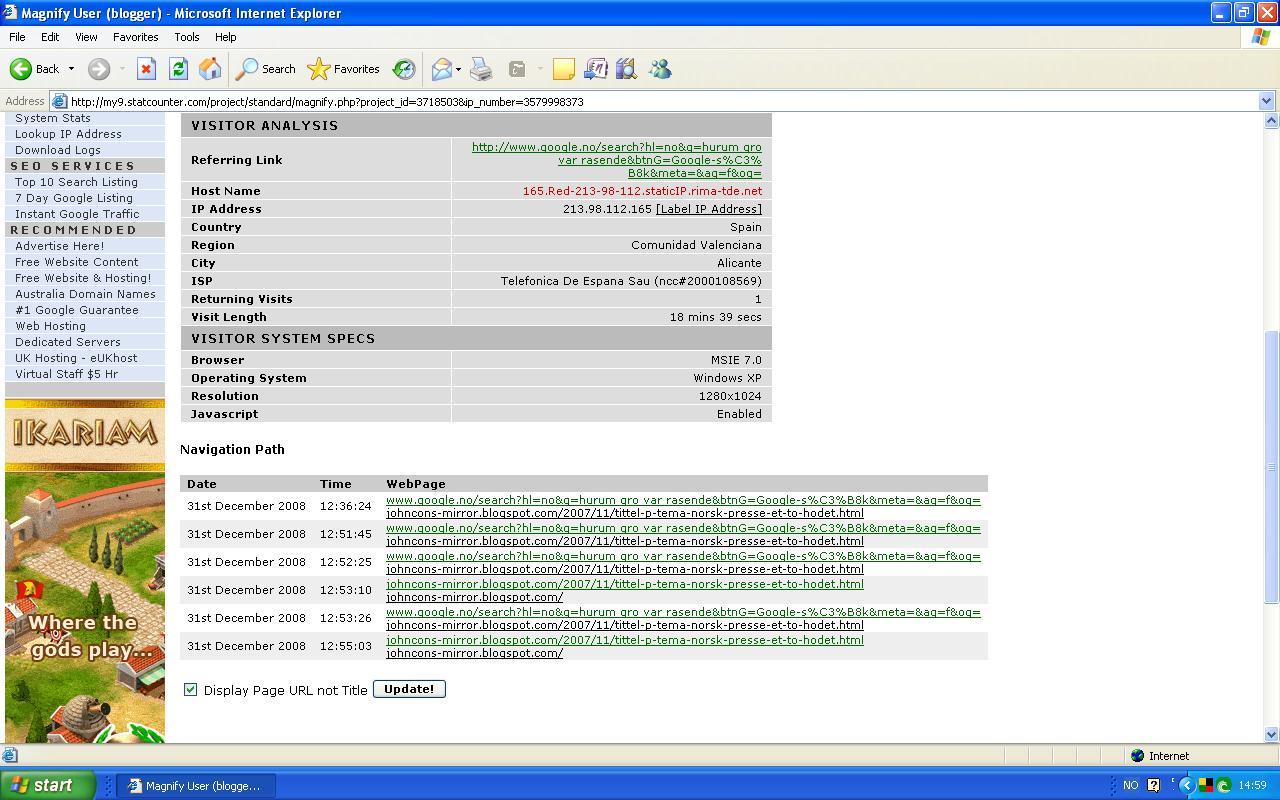Click the red host name rima-tde.net text

point(642,191)
